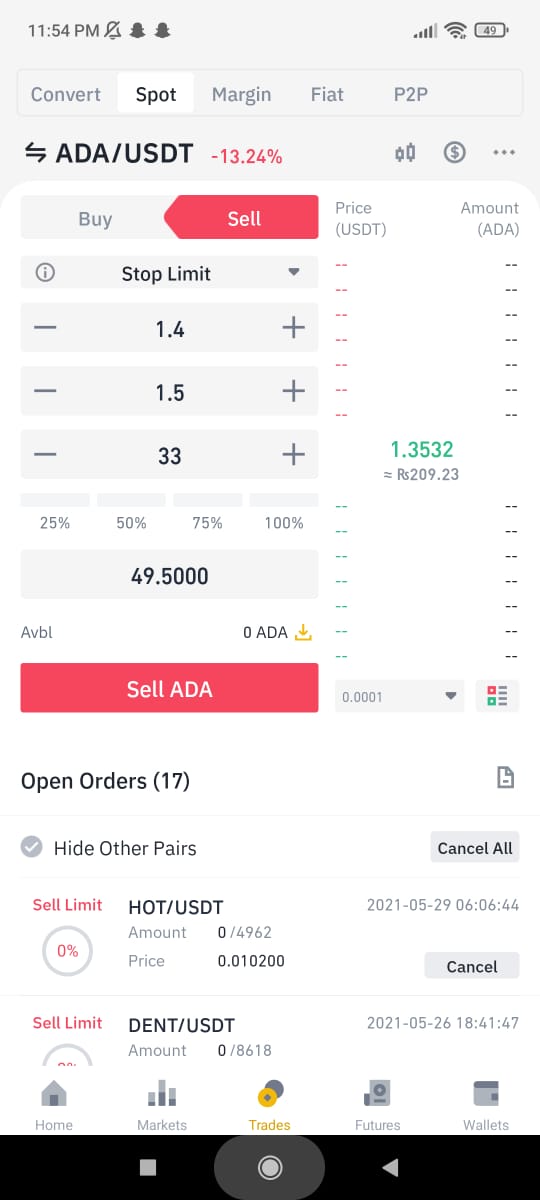Screen dimensions: 540x1200
Task: Toggle the Hide Other Pairs checkbox
Action: (x=32, y=848)
